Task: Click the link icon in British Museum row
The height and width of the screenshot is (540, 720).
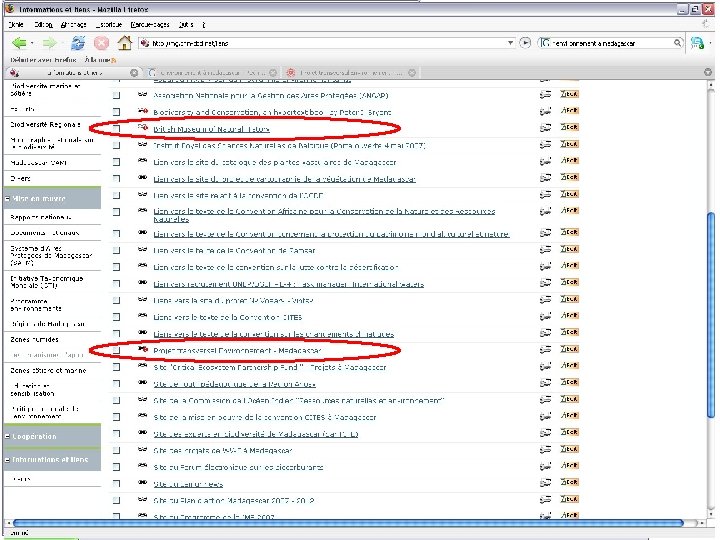Action: pos(143,127)
